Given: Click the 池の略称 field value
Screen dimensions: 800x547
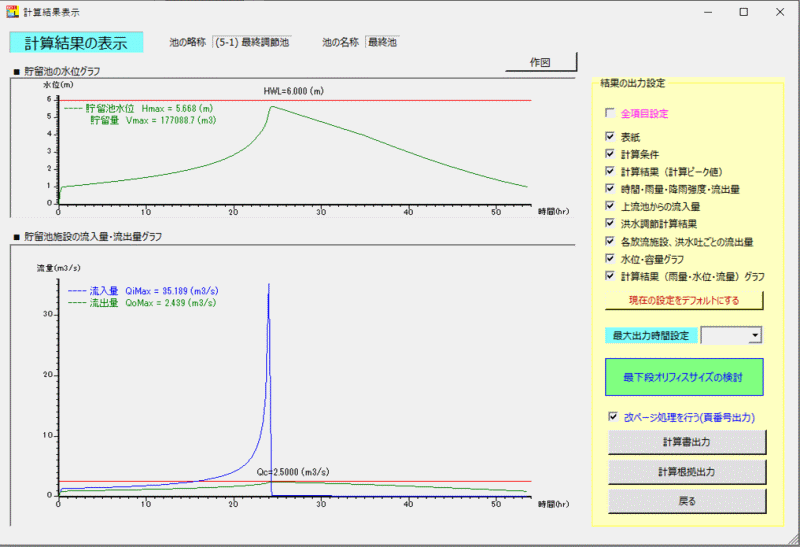Looking at the screenshot, I should point(252,43).
